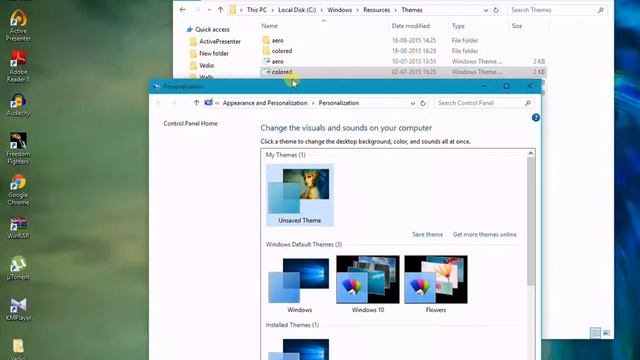The width and height of the screenshot is (640, 360).
Task: Sort files by Name column header
Action: pos(269,26)
